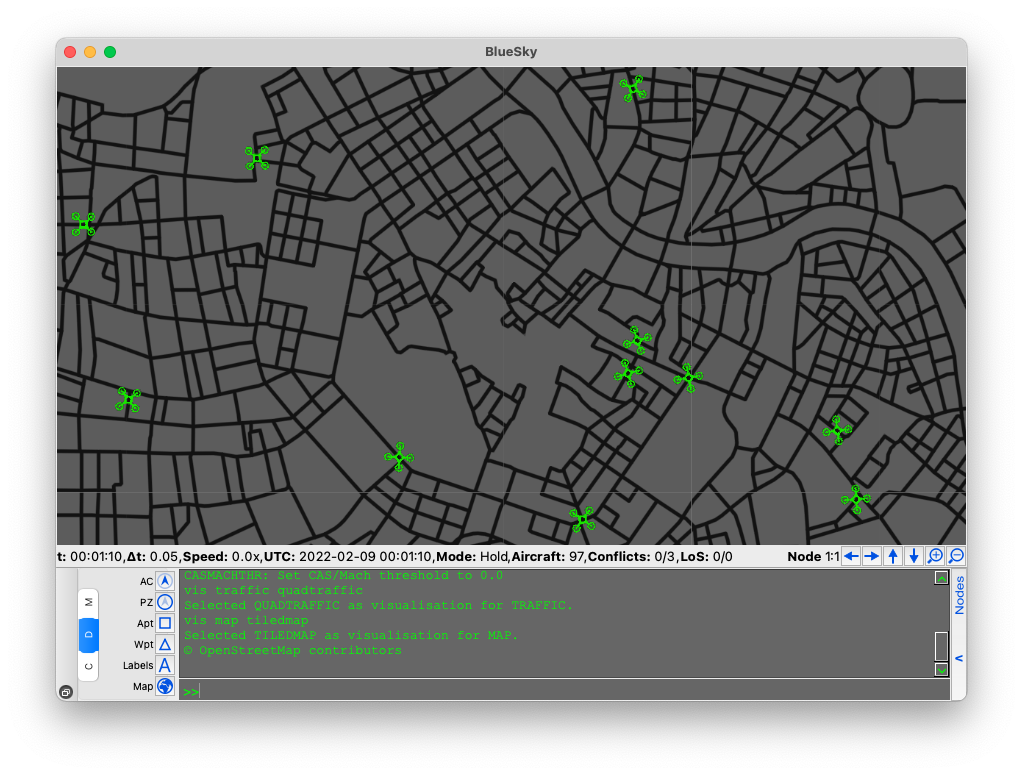This screenshot has width=1023, height=775.
Task: Click the pan right arrow button
Action: (x=872, y=556)
